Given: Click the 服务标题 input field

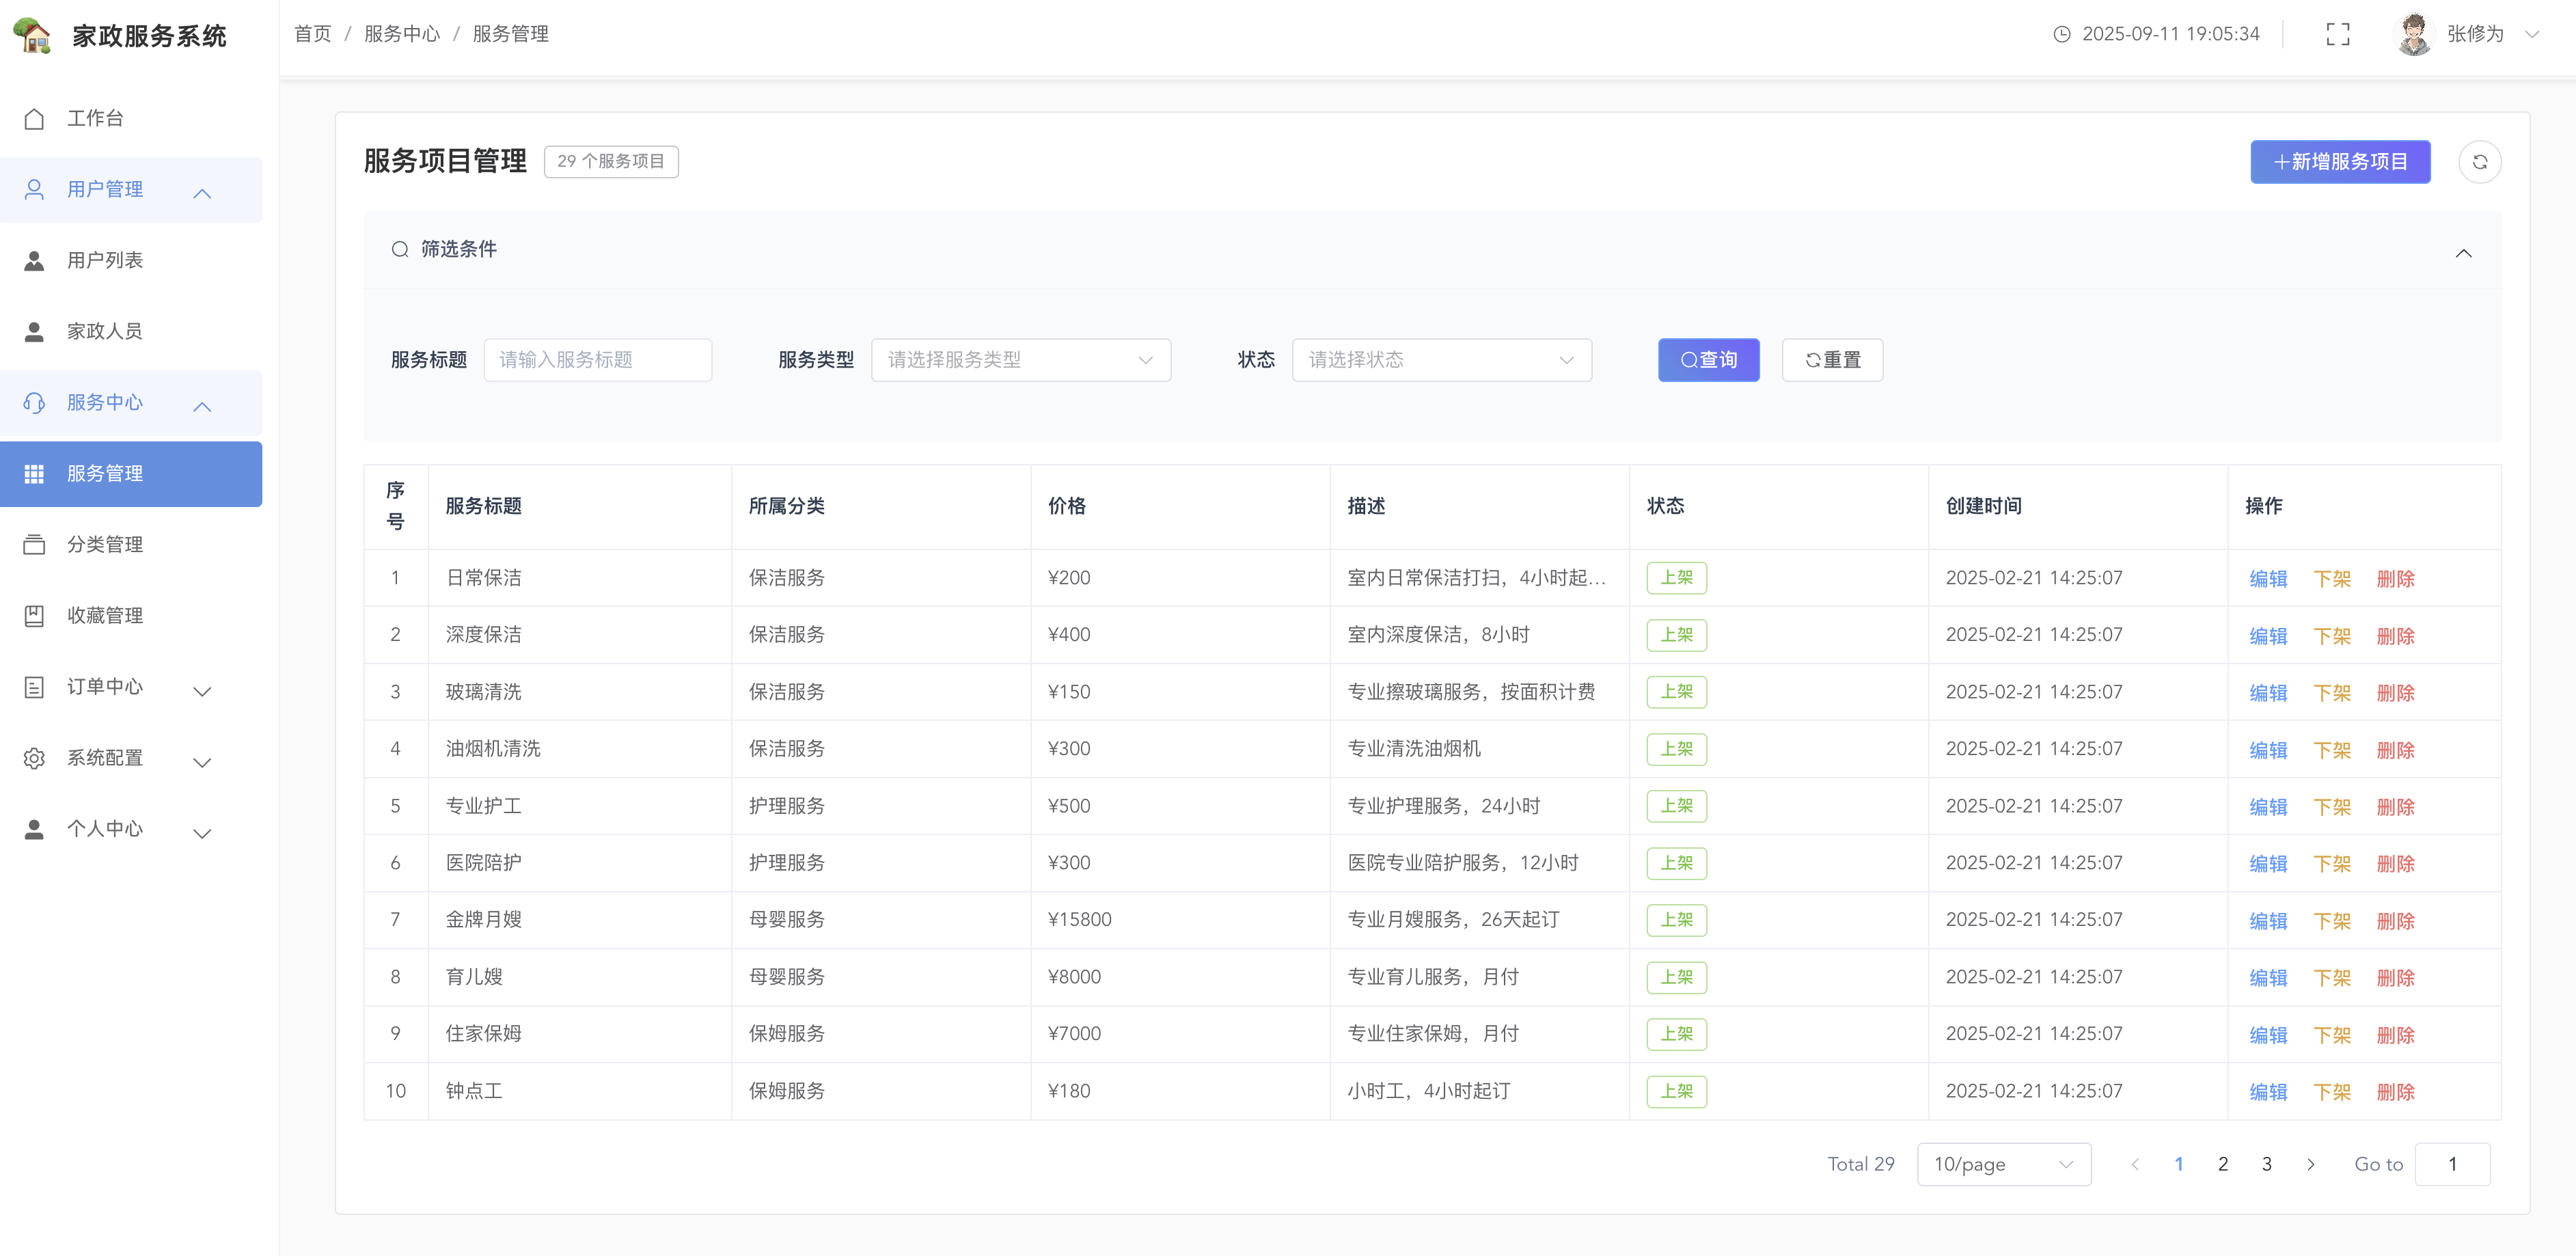Looking at the screenshot, I should click(597, 360).
